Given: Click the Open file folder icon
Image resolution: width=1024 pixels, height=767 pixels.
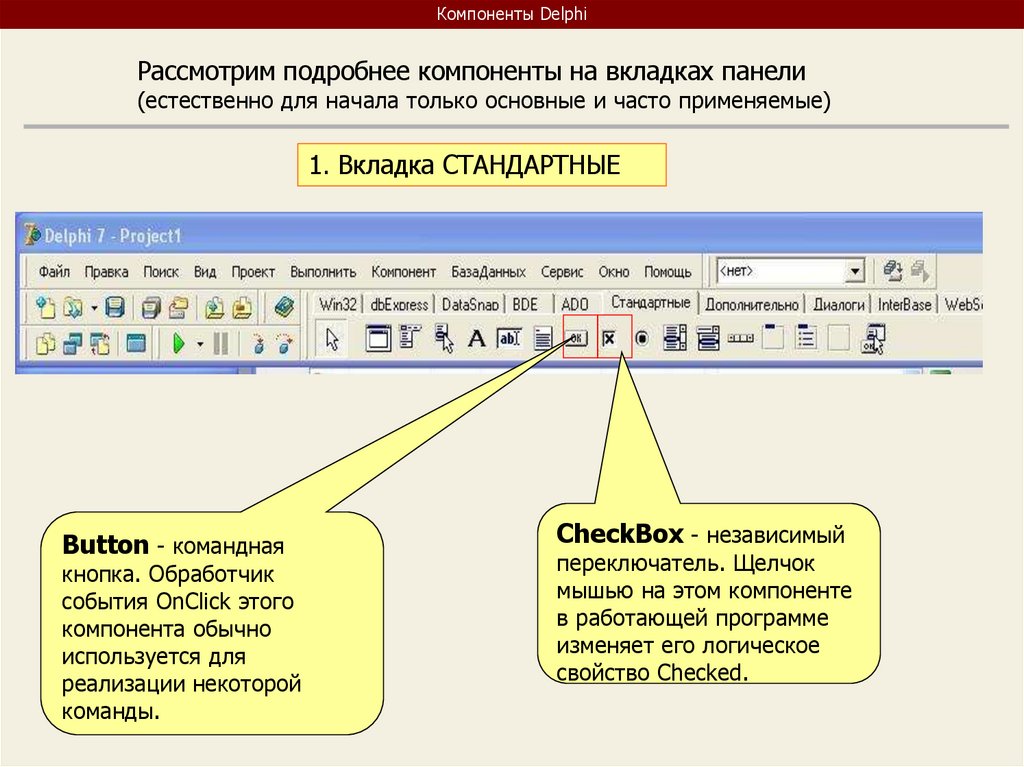Looking at the screenshot, I should [72, 306].
